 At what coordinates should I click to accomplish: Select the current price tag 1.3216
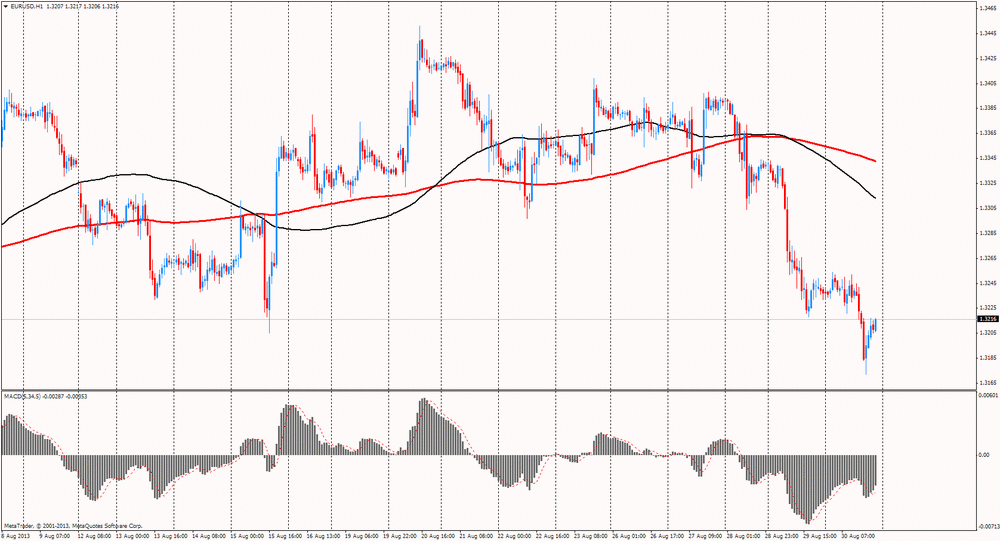click(x=987, y=318)
